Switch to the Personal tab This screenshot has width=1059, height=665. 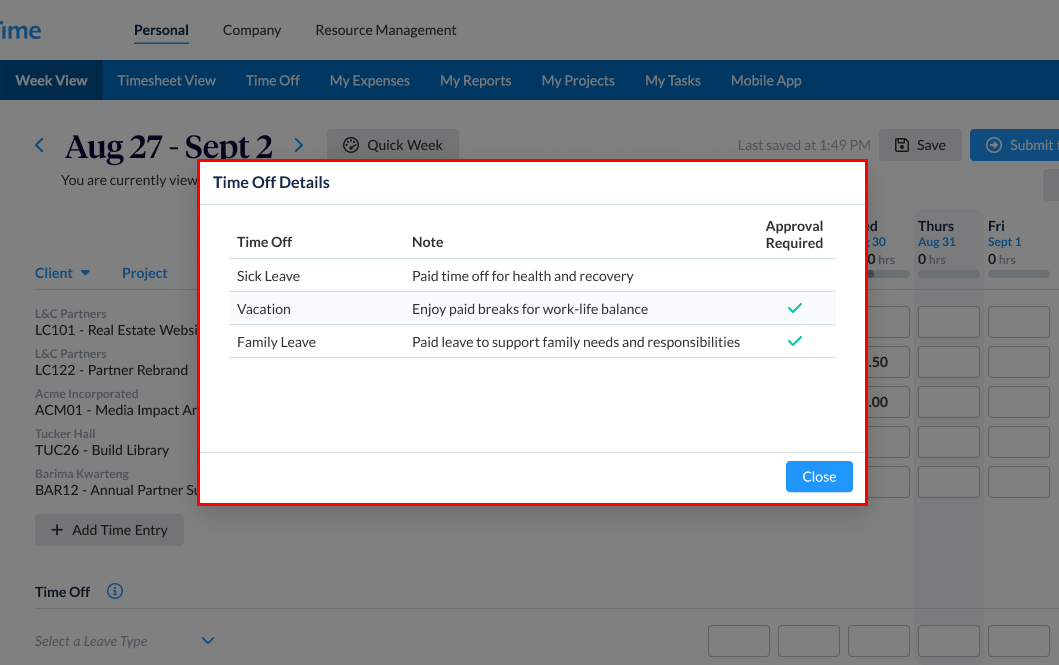(x=161, y=30)
